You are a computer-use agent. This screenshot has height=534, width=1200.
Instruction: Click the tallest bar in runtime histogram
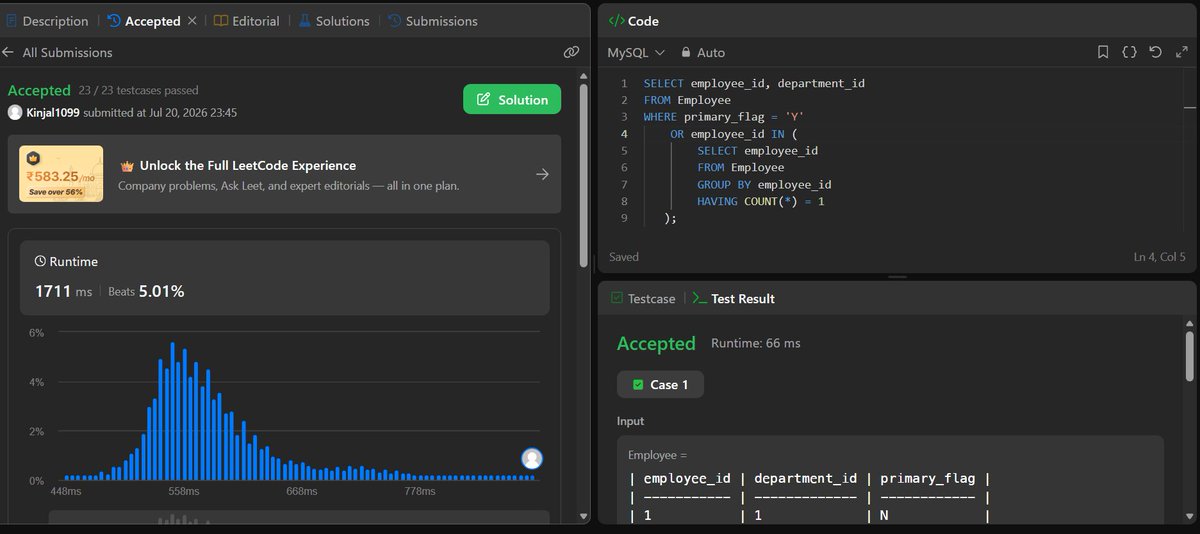172,411
